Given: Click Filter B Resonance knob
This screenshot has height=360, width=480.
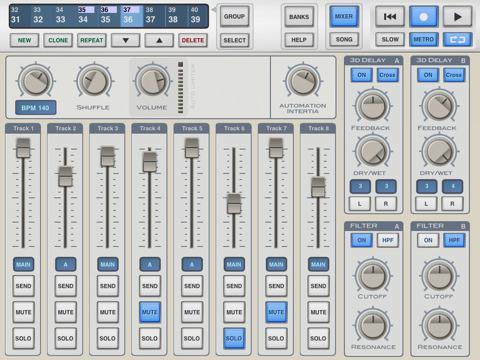Looking at the screenshot, I should 439,326.
